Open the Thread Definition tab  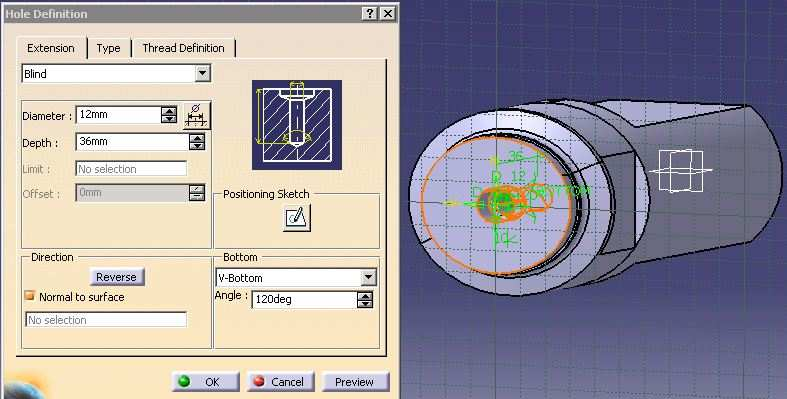183,48
